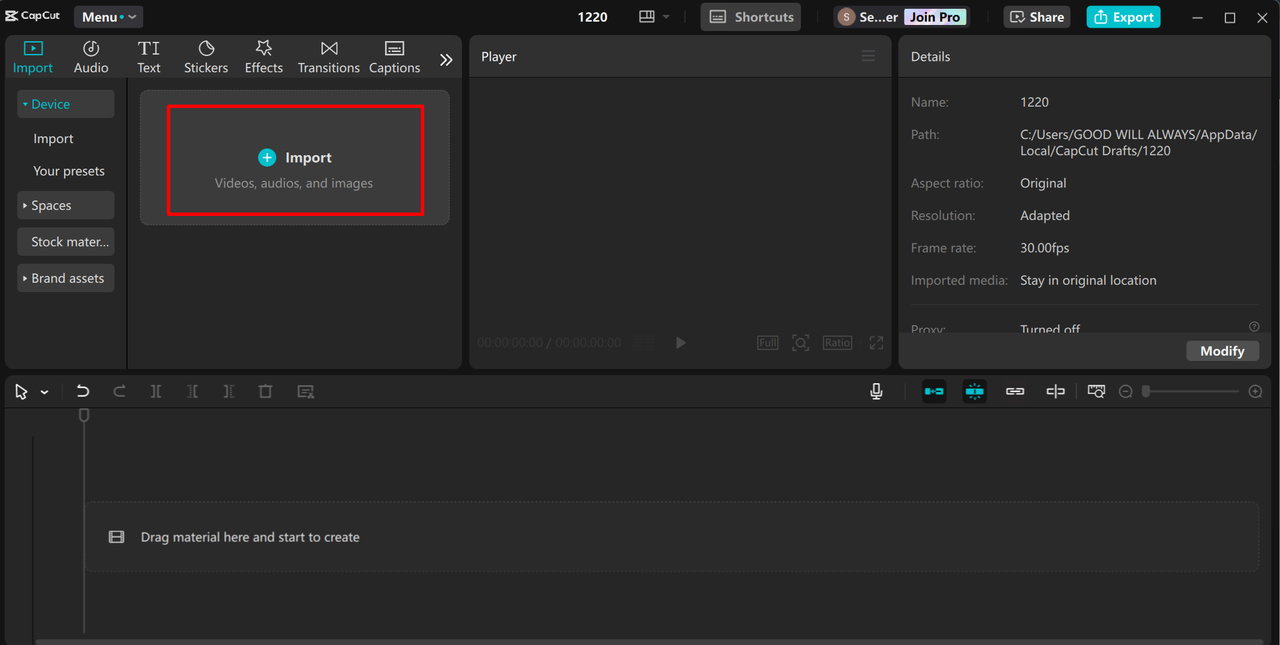Click the microphone record voiceover icon

pyautogui.click(x=876, y=392)
